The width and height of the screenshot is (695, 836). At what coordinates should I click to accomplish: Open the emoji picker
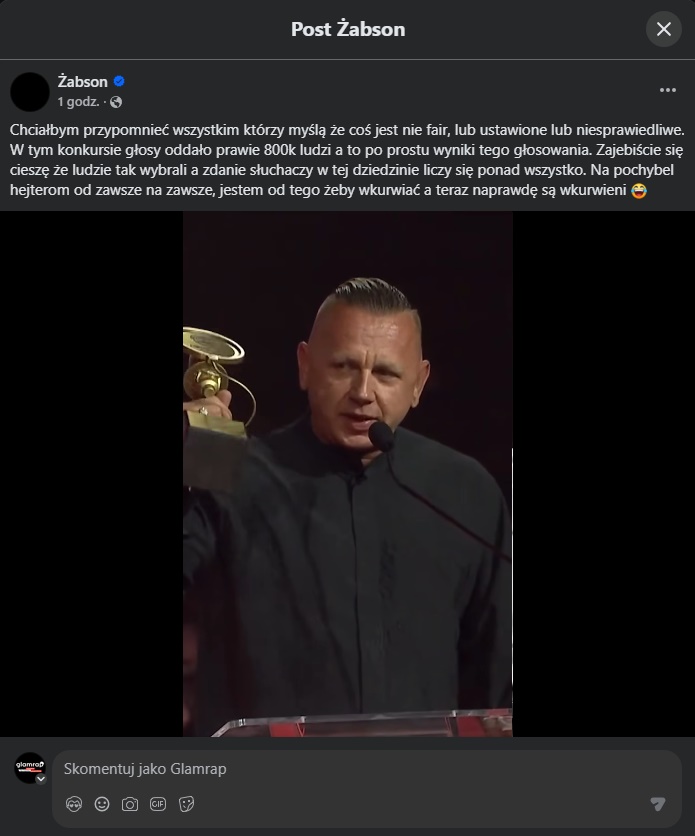(102, 804)
